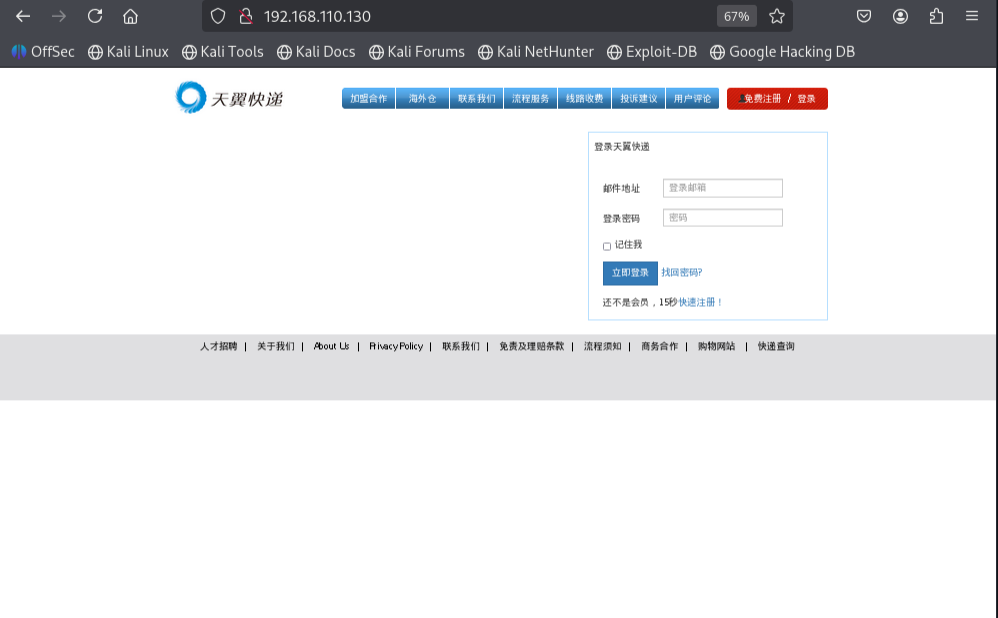Click the 67% zoom level indicator
998x618 pixels.
(x=736, y=17)
